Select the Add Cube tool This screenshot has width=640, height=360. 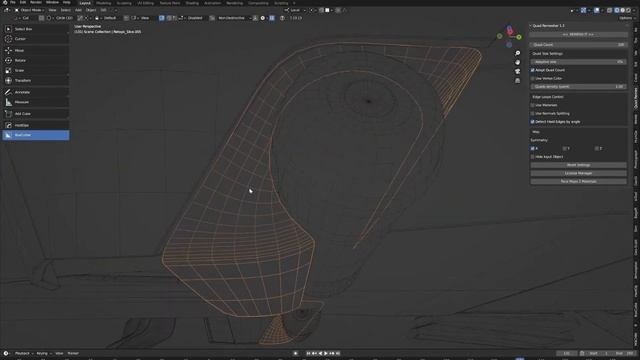point(36,113)
